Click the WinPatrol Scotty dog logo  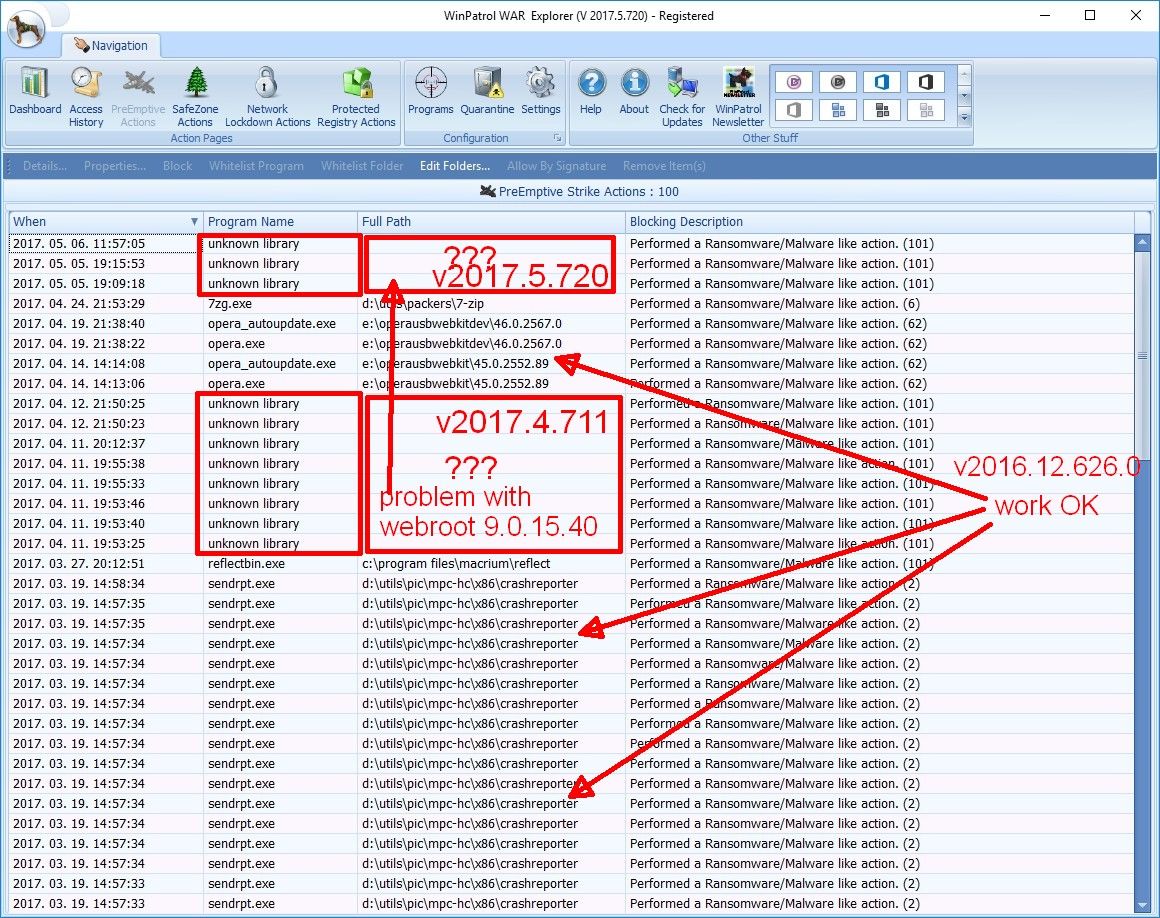point(27,30)
